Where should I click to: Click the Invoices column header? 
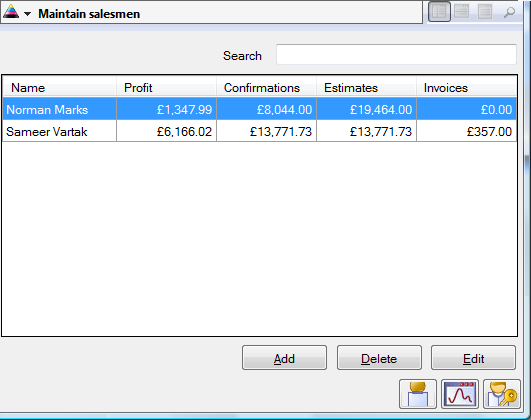(x=466, y=87)
